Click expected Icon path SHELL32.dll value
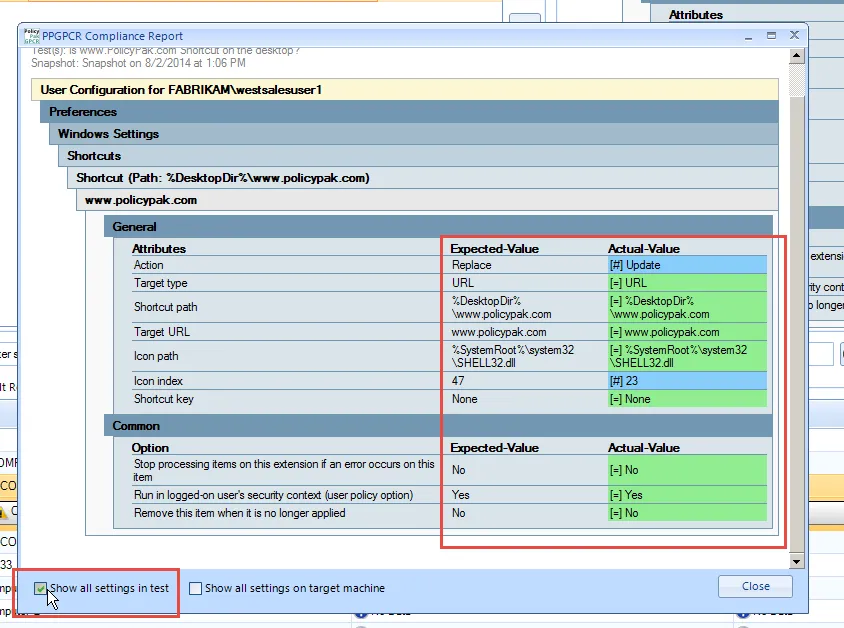The height and width of the screenshot is (628, 844). click(x=513, y=356)
